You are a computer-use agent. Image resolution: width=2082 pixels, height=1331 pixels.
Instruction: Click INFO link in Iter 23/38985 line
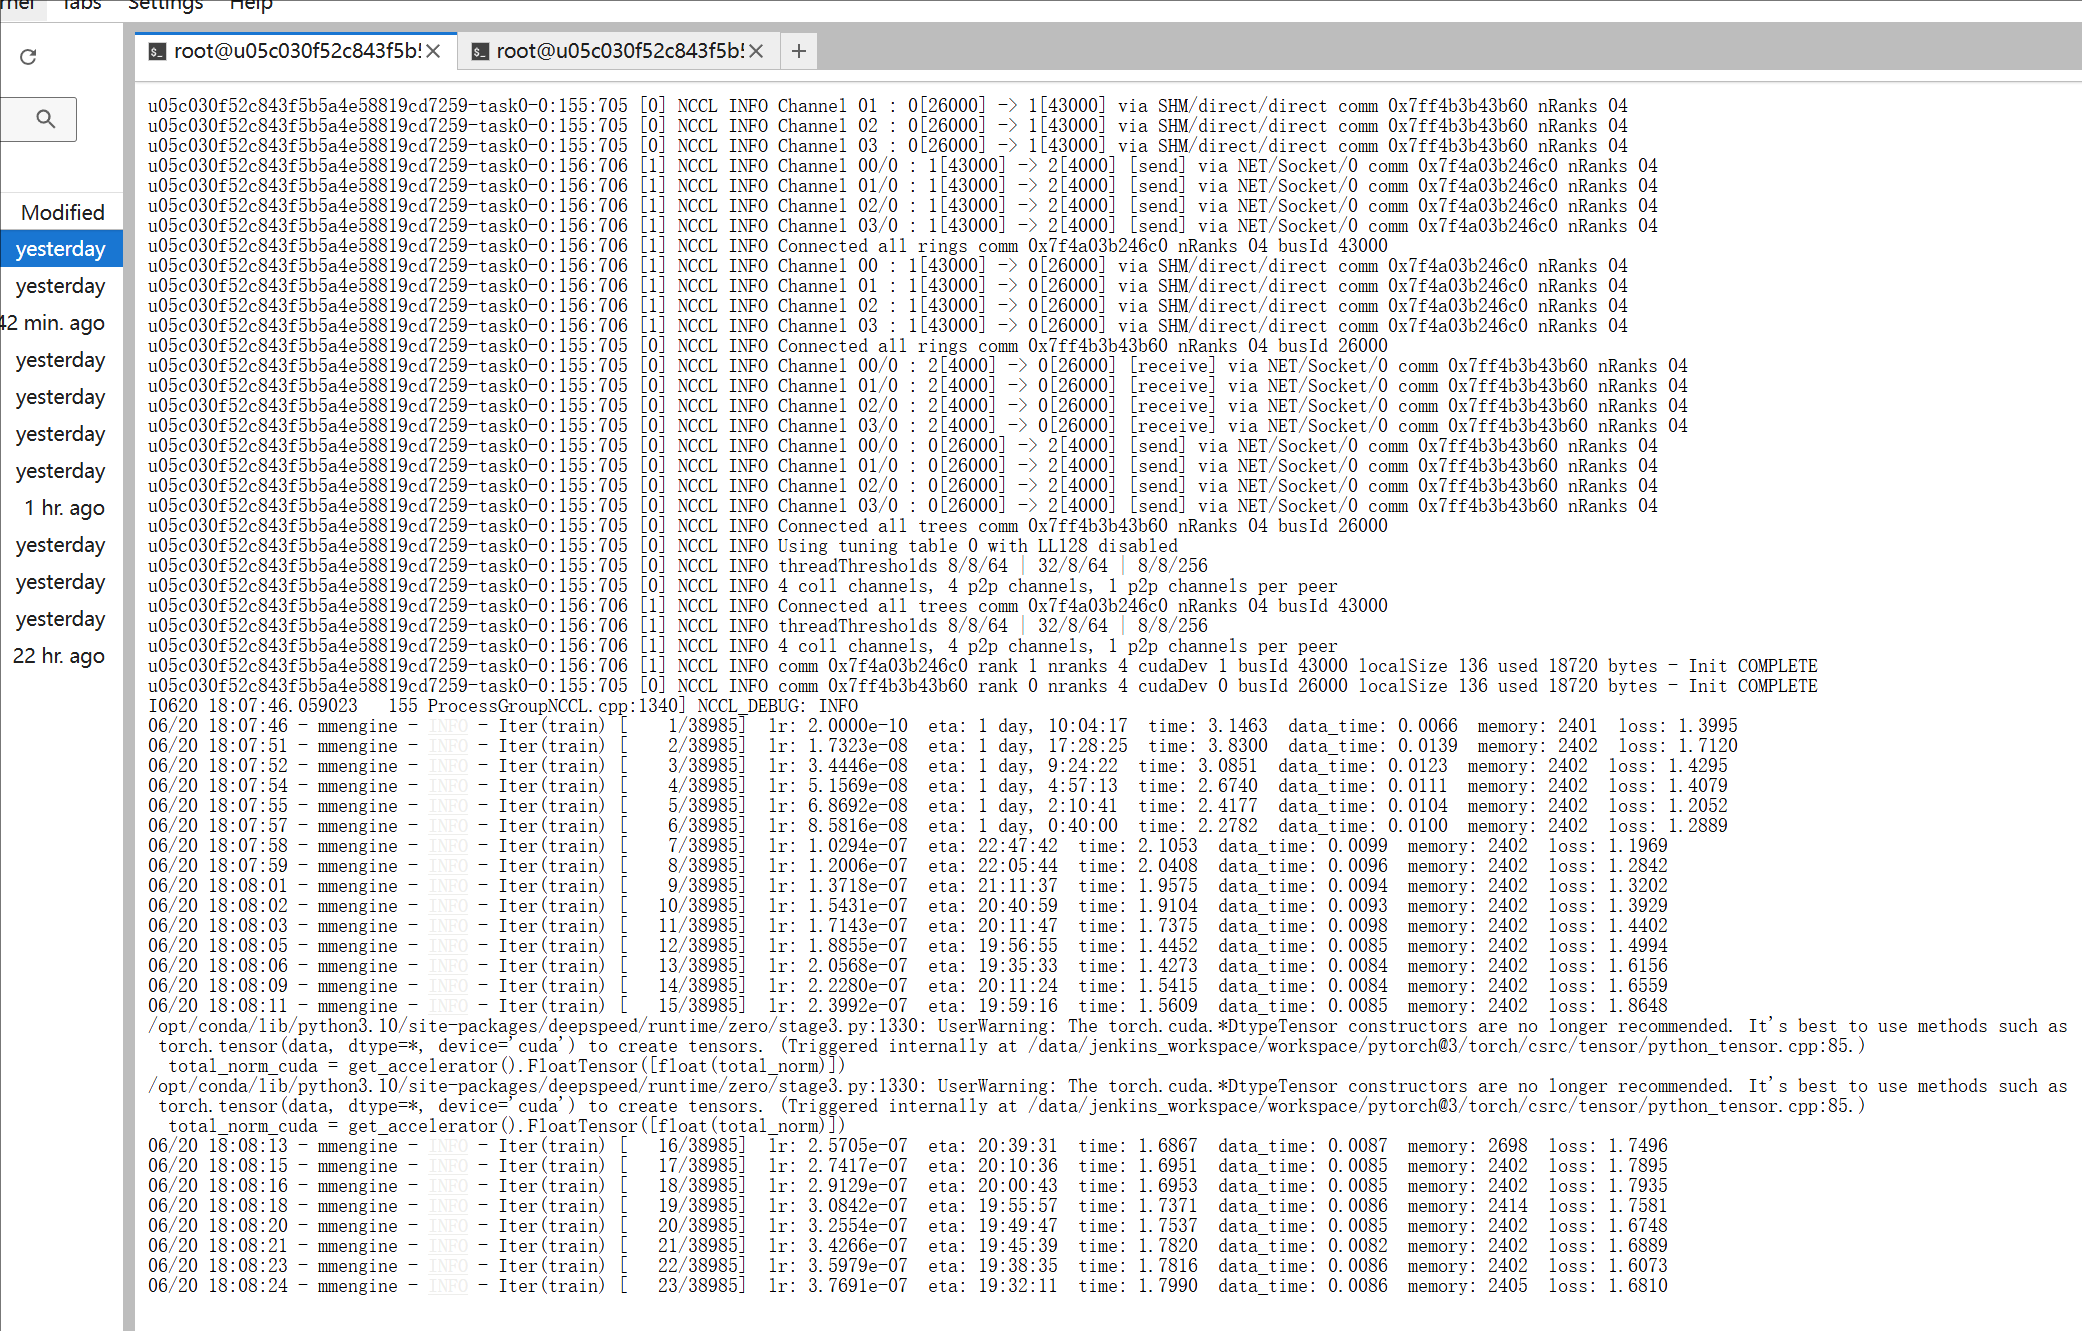tap(448, 1286)
